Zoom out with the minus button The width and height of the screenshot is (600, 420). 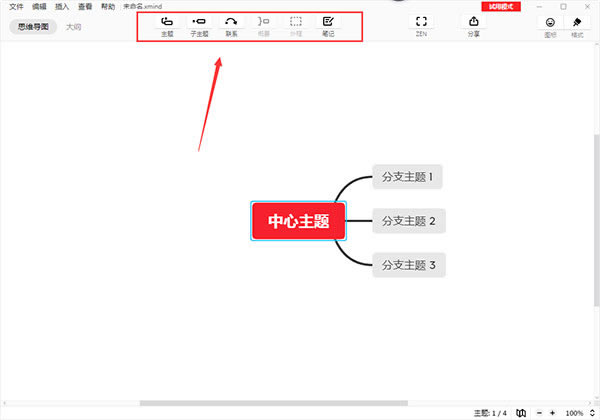coord(539,412)
